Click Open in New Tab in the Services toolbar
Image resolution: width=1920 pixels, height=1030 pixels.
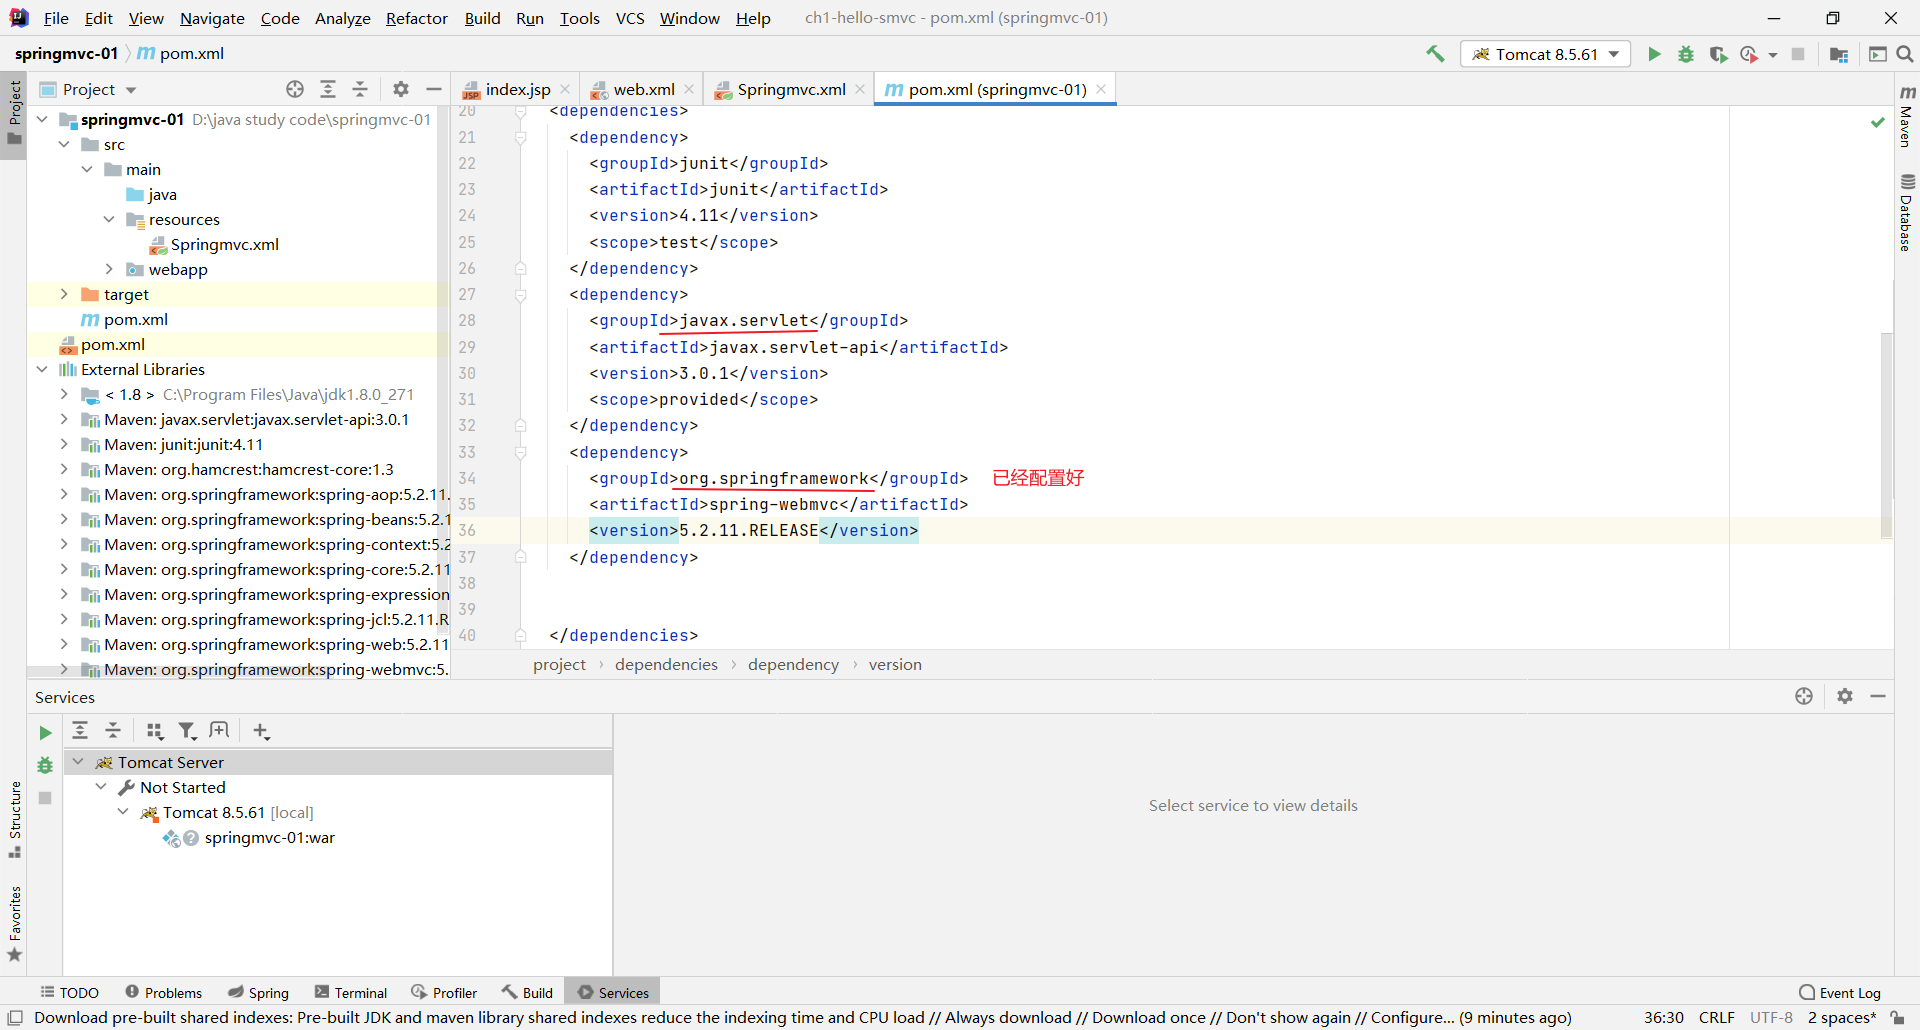220,731
